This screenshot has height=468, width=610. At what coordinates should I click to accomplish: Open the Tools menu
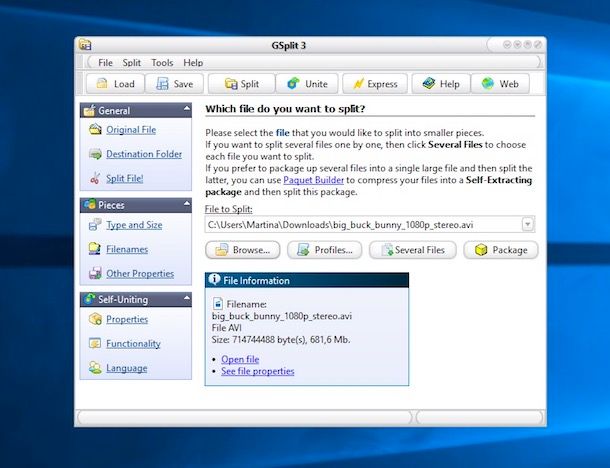[162, 63]
